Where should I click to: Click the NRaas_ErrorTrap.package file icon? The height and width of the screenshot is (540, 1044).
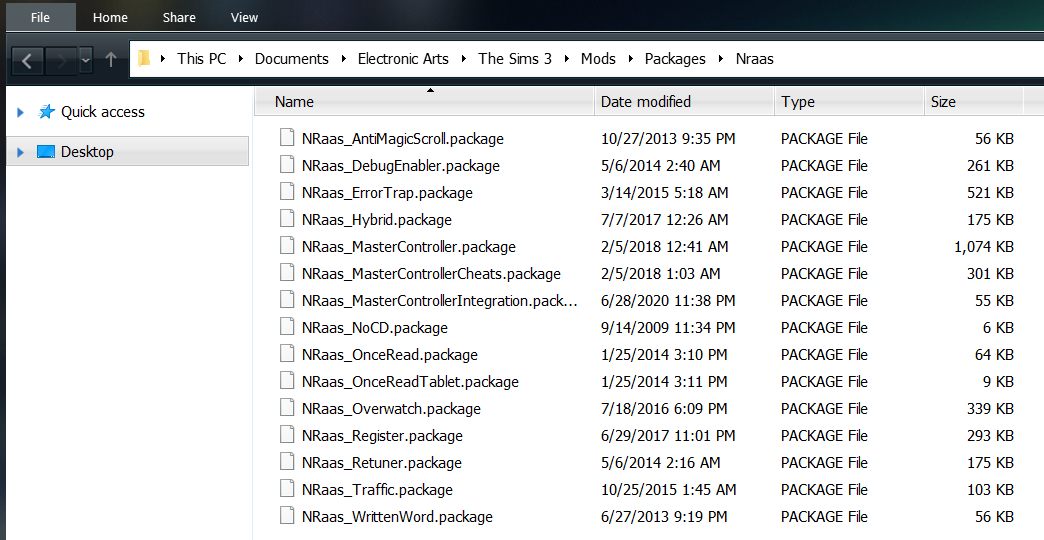click(x=287, y=192)
